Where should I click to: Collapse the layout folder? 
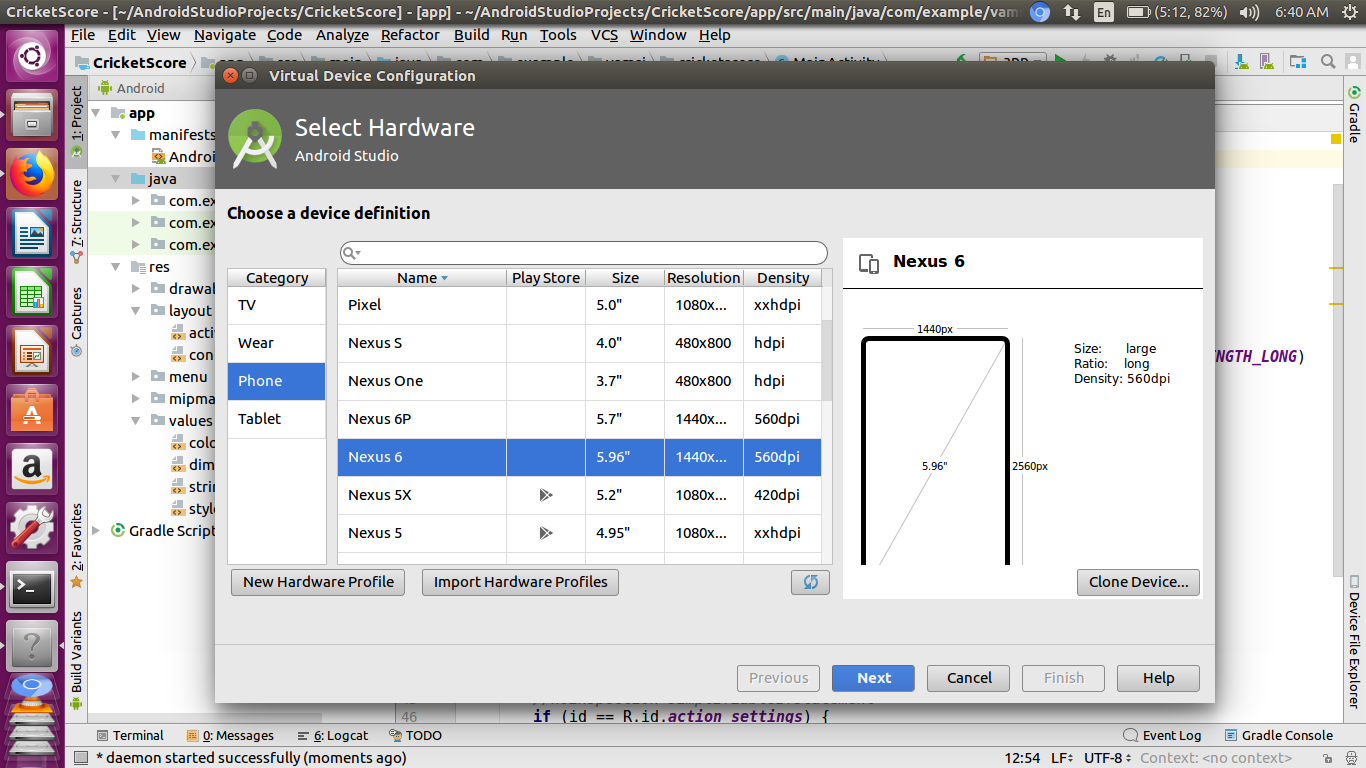136,311
